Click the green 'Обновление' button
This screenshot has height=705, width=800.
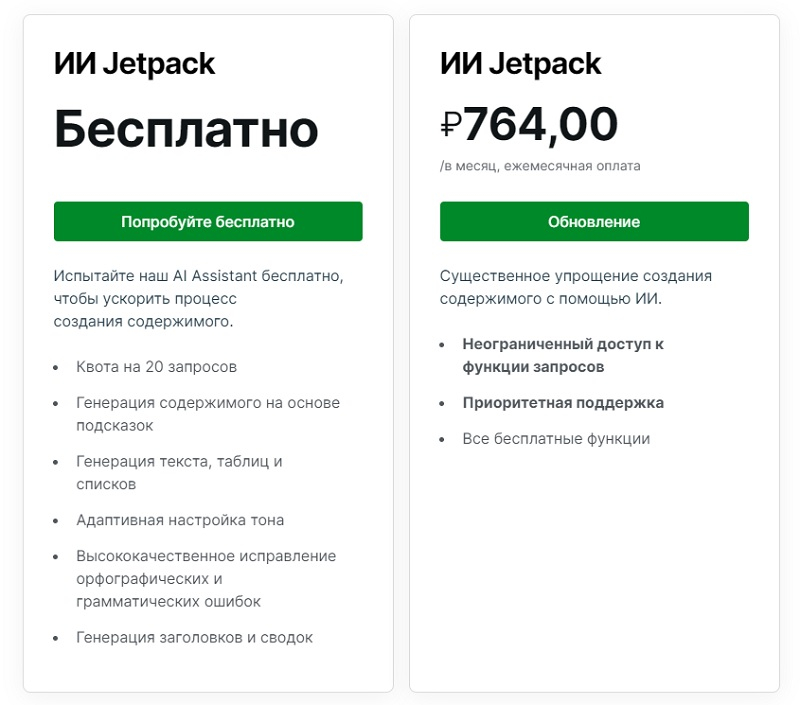(x=594, y=222)
